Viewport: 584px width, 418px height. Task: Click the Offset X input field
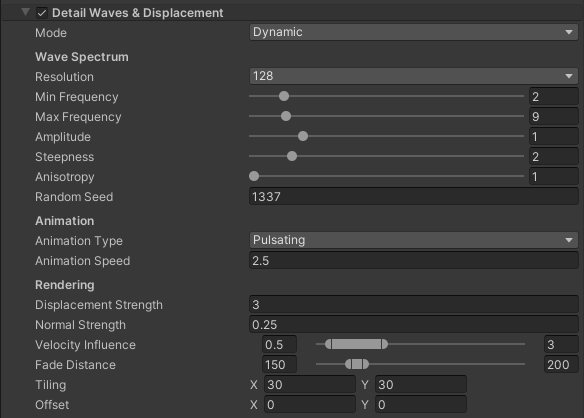(310, 405)
